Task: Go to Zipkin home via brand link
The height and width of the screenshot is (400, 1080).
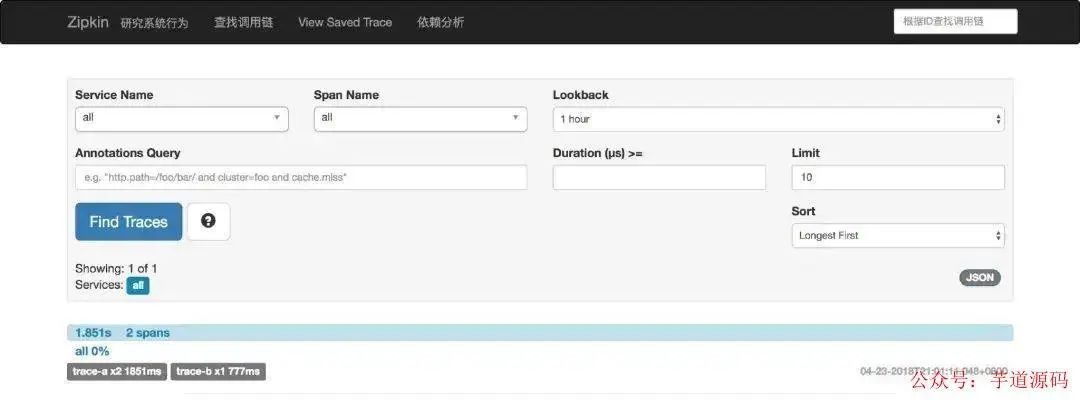Action: pos(87,22)
